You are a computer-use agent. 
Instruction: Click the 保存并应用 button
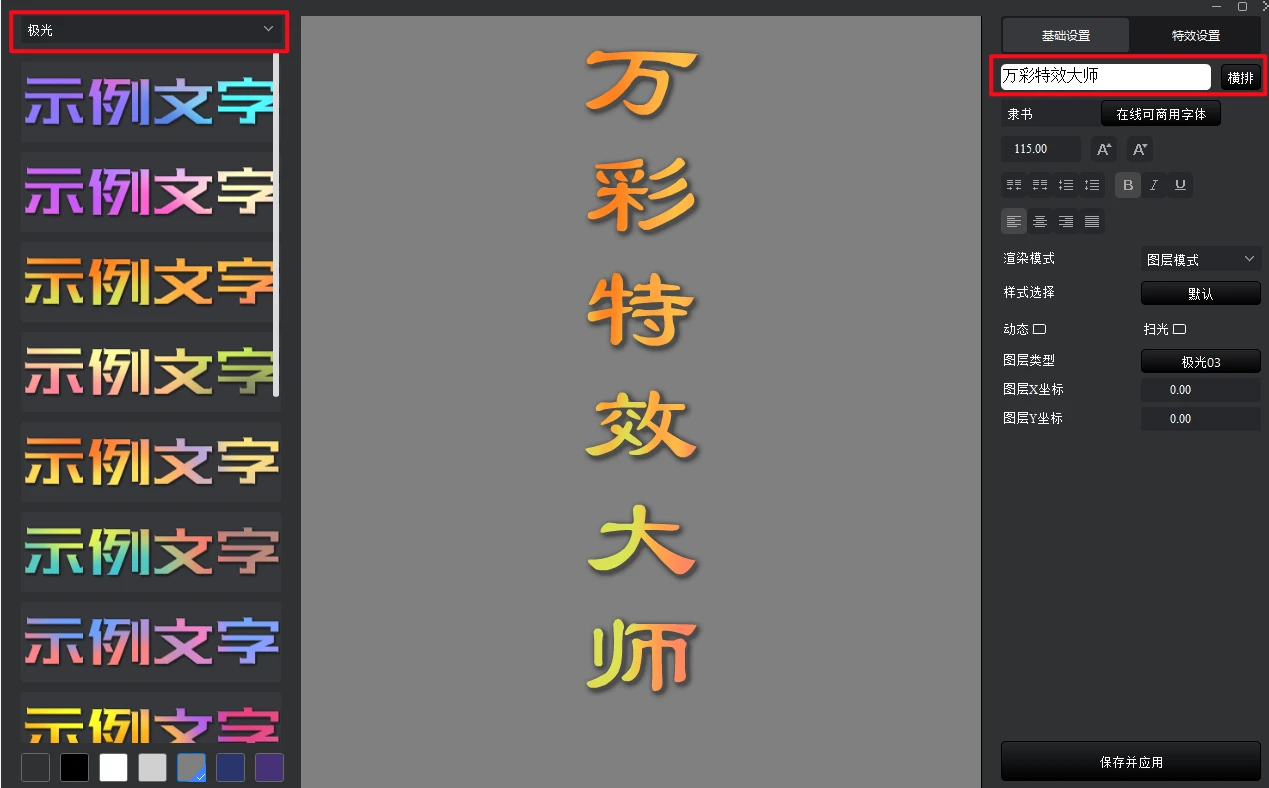1130,761
